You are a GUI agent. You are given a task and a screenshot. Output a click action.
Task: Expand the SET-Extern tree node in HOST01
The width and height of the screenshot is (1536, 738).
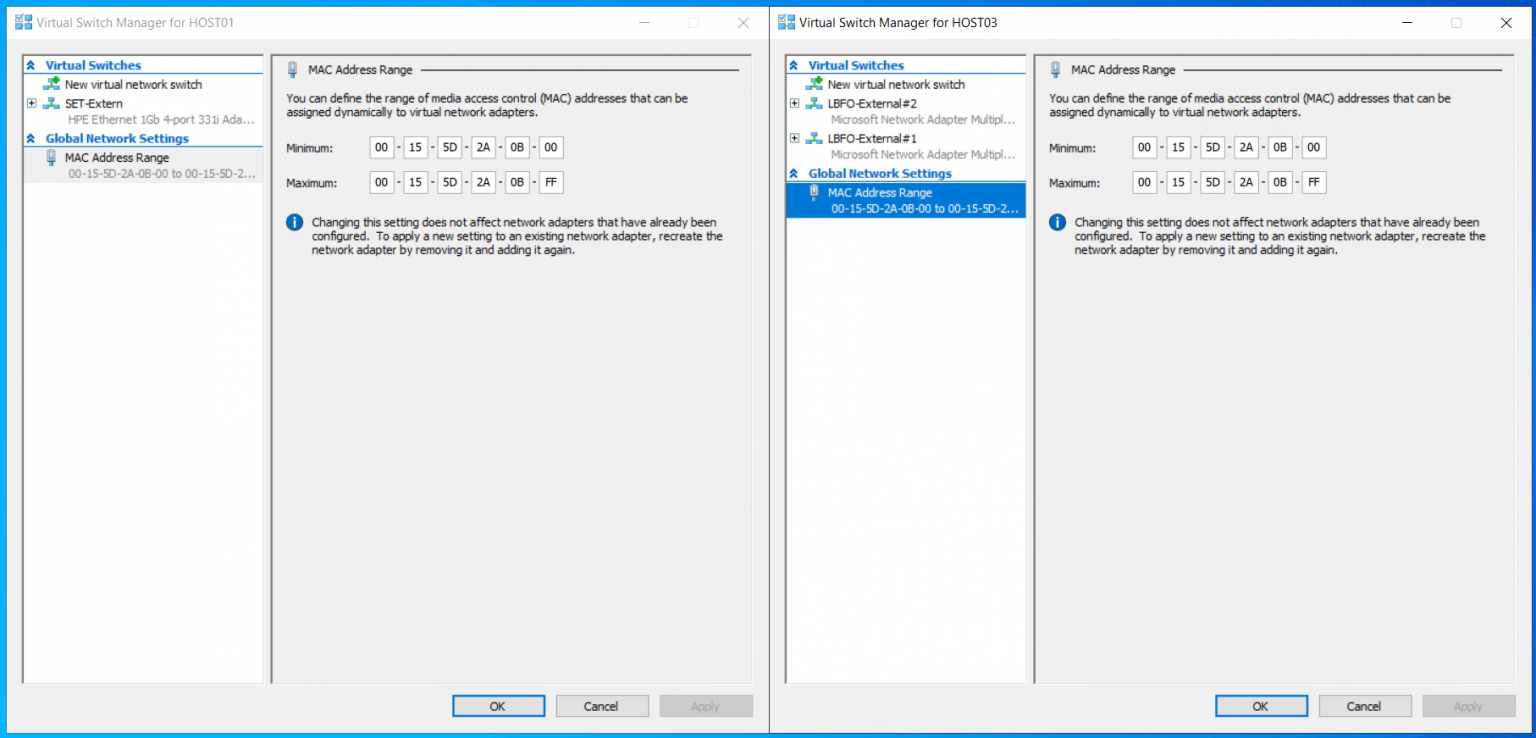tap(32, 104)
